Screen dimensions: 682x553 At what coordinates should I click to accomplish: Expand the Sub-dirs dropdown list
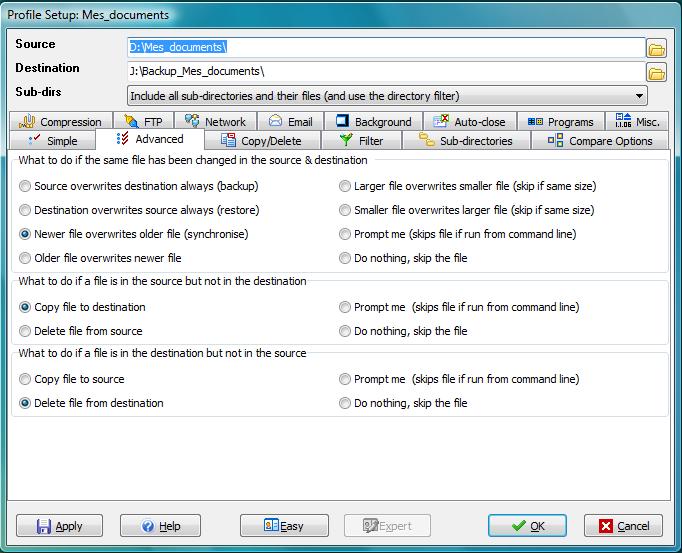[x=638, y=96]
